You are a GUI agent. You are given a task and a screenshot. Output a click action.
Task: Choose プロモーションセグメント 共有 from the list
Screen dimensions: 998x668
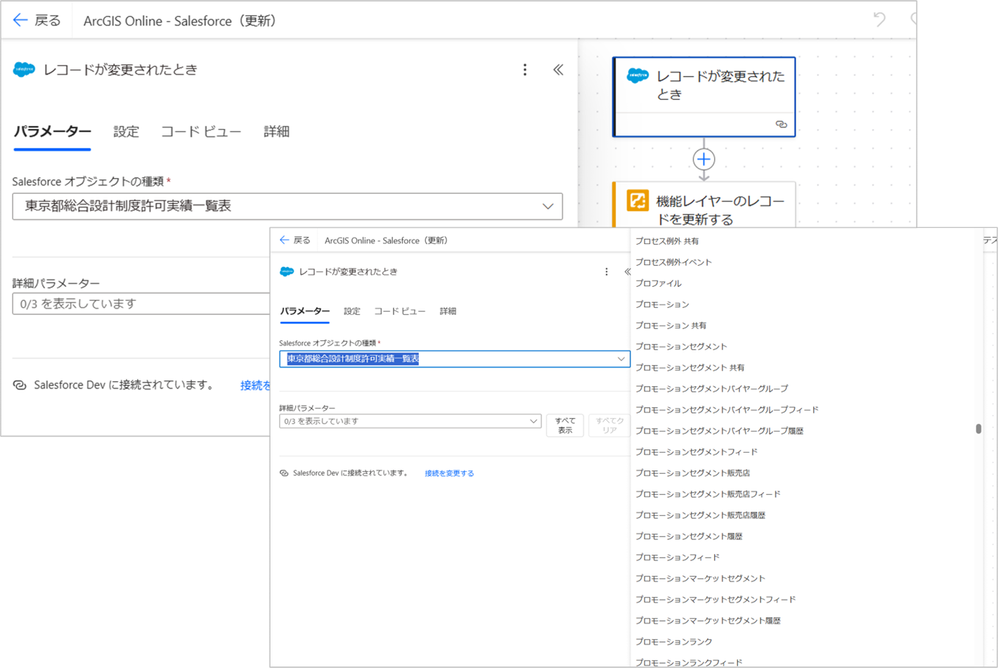(x=690, y=367)
